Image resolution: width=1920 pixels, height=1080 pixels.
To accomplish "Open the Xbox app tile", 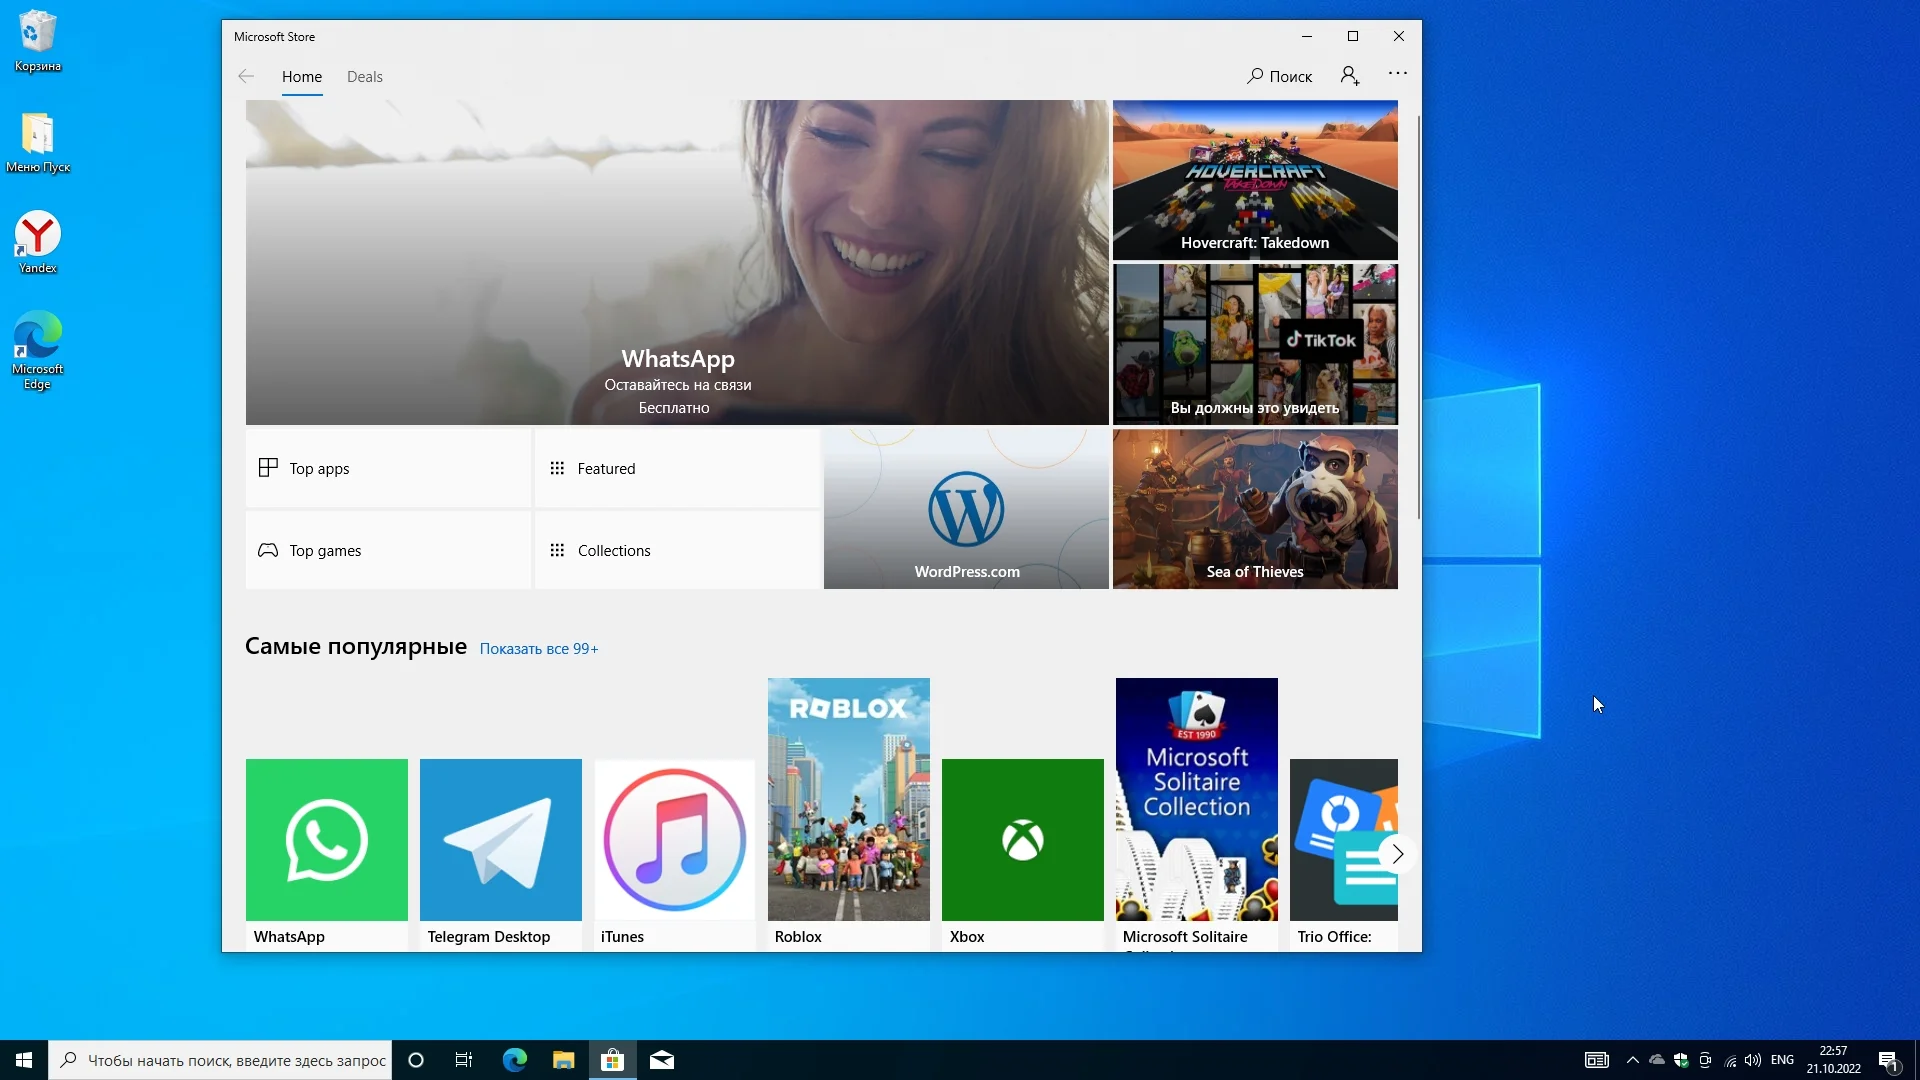I will 1022,839.
